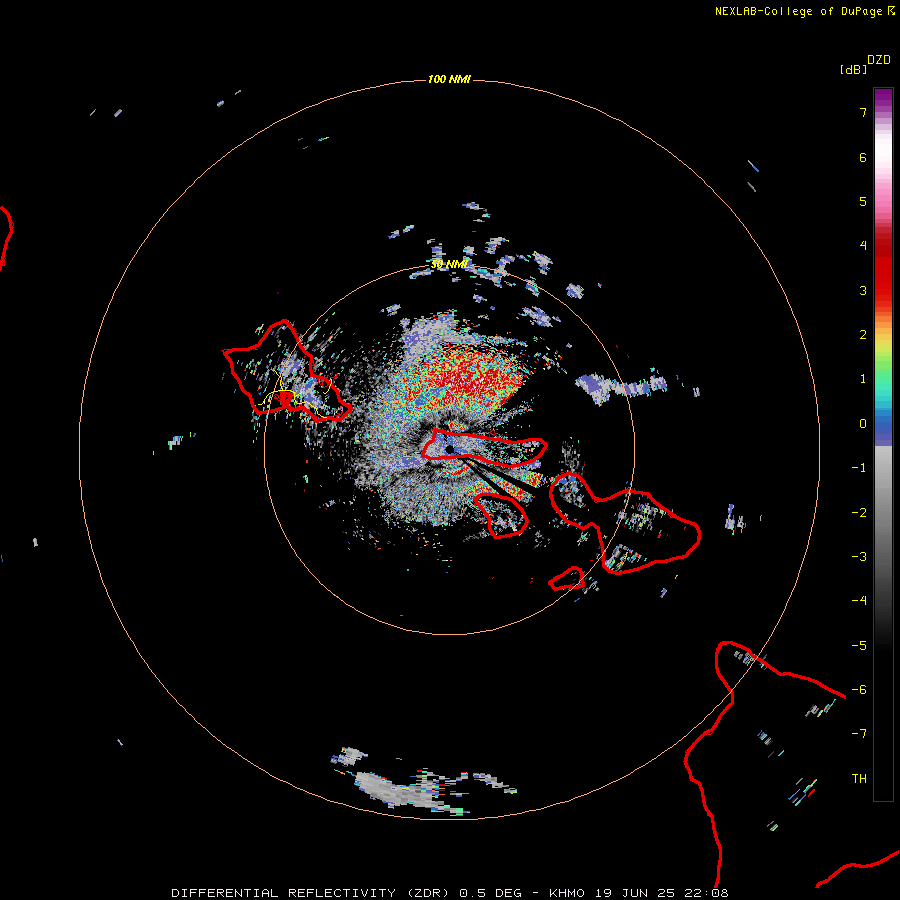Click the 22:08 time stamp
The height and width of the screenshot is (900, 900).
click(x=708, y=893)
